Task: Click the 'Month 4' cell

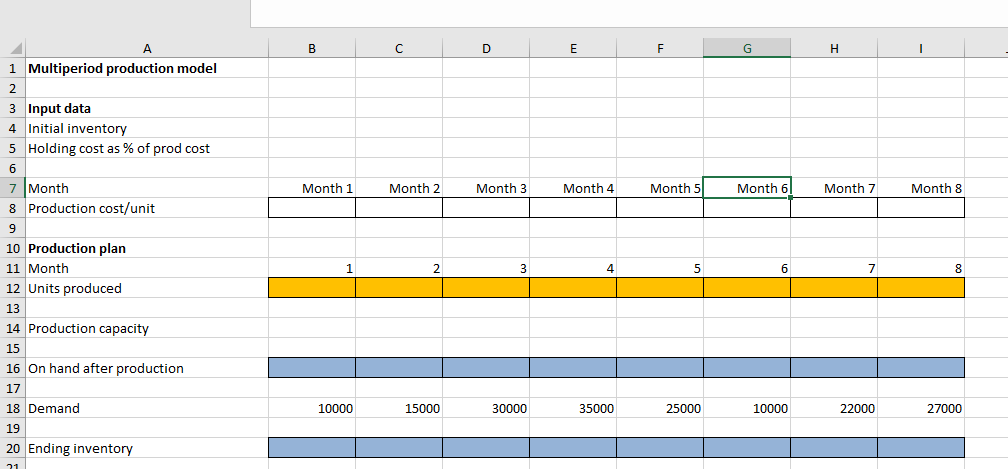Action: 573,188
